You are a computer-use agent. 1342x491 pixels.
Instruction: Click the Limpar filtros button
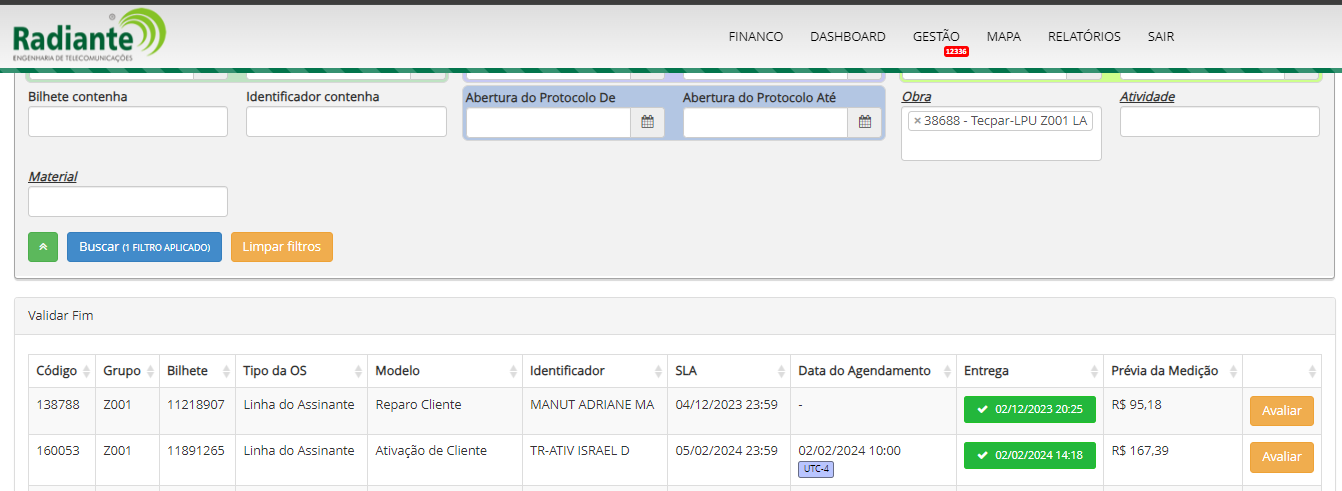[x=282, y=247]
